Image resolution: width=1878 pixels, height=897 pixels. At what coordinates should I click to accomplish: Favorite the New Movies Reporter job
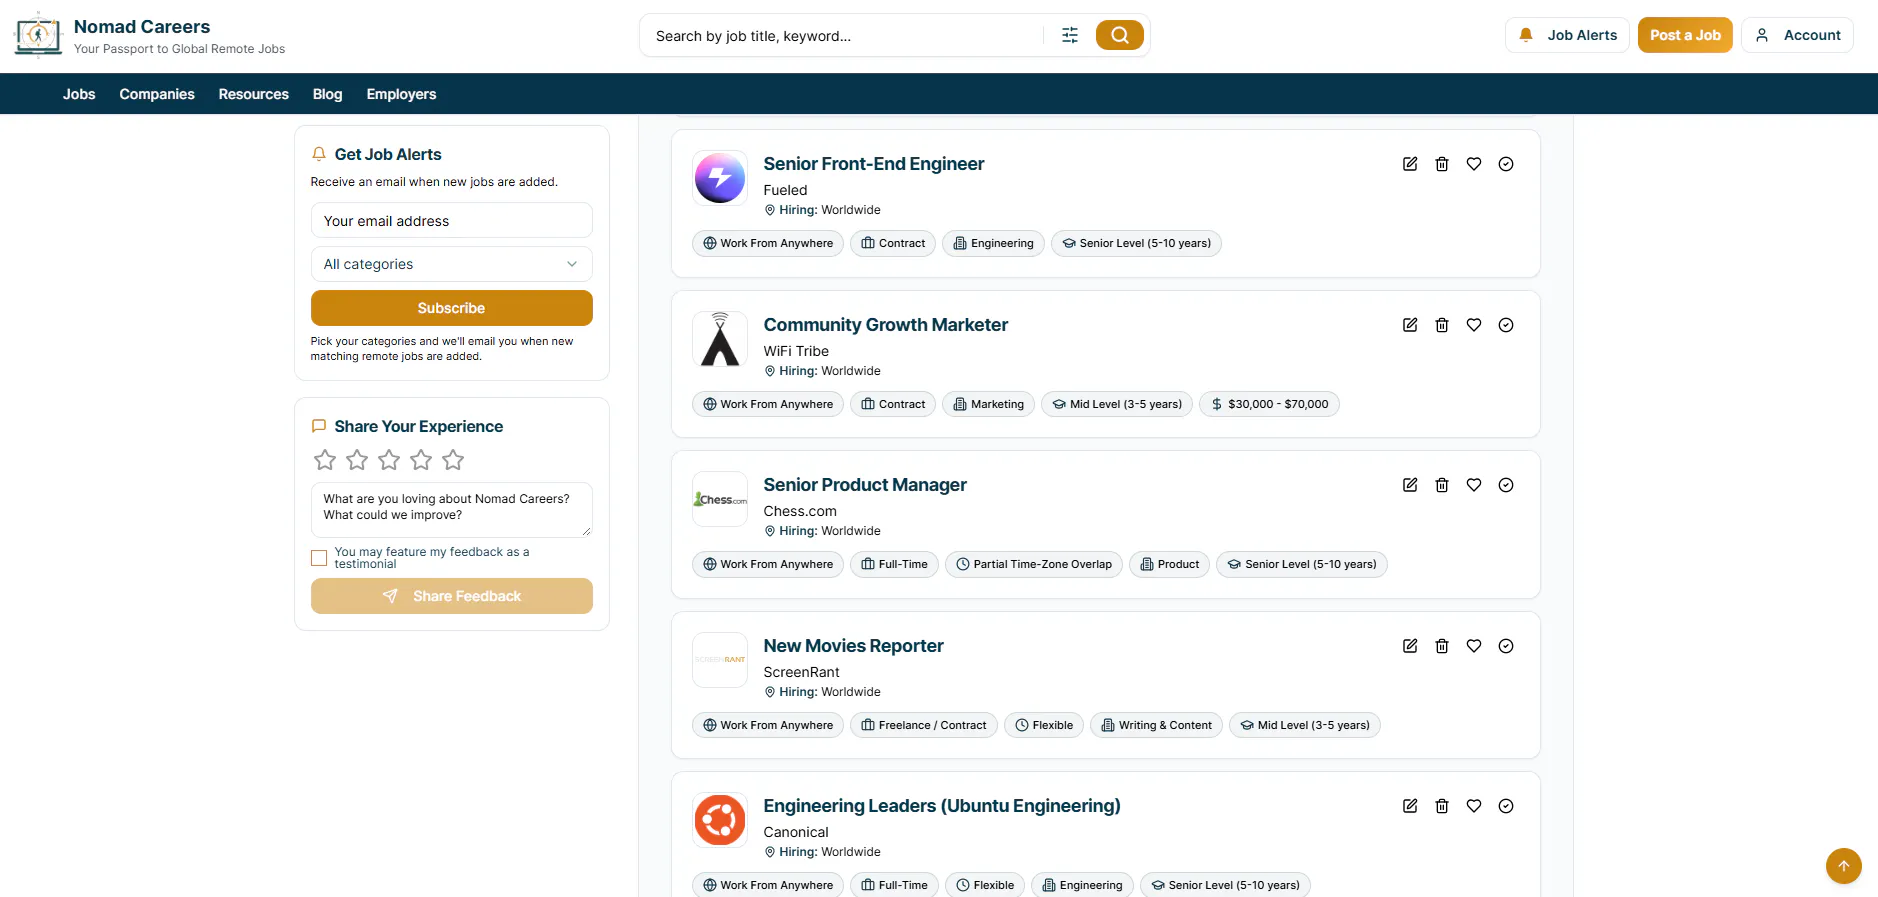tap(1474, 646)
